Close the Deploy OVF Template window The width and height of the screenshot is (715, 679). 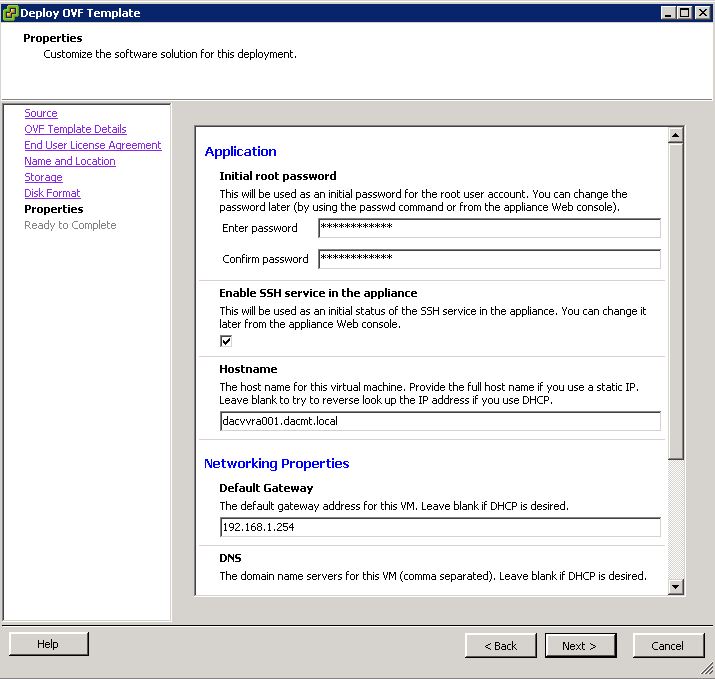[702, 13]
